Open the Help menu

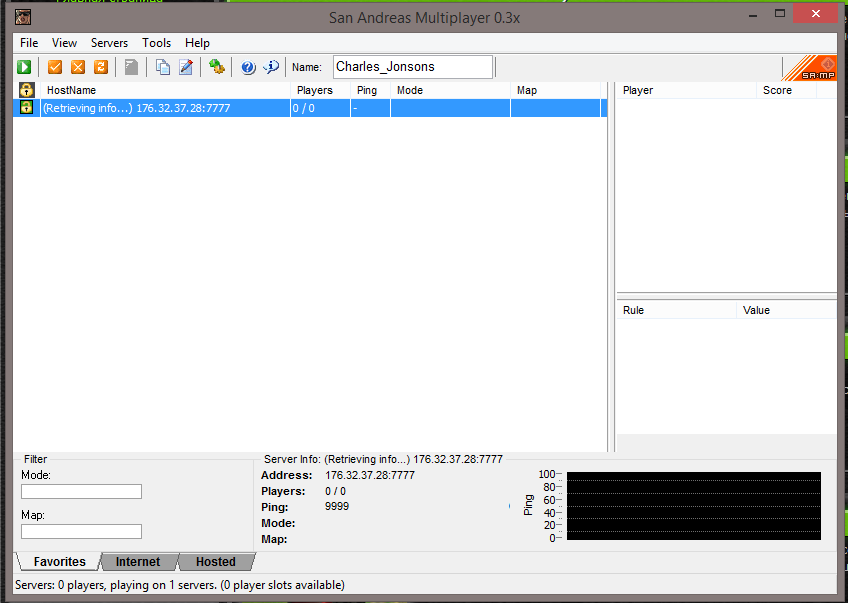click(x=197, y=43)
